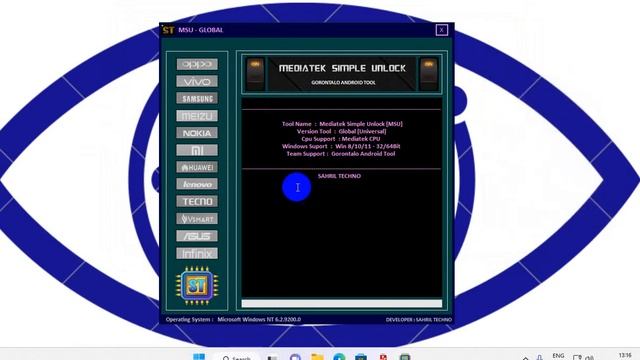Choose the Lenovo brand button
This screenshot has width=640, height=360.
(197, 184)
